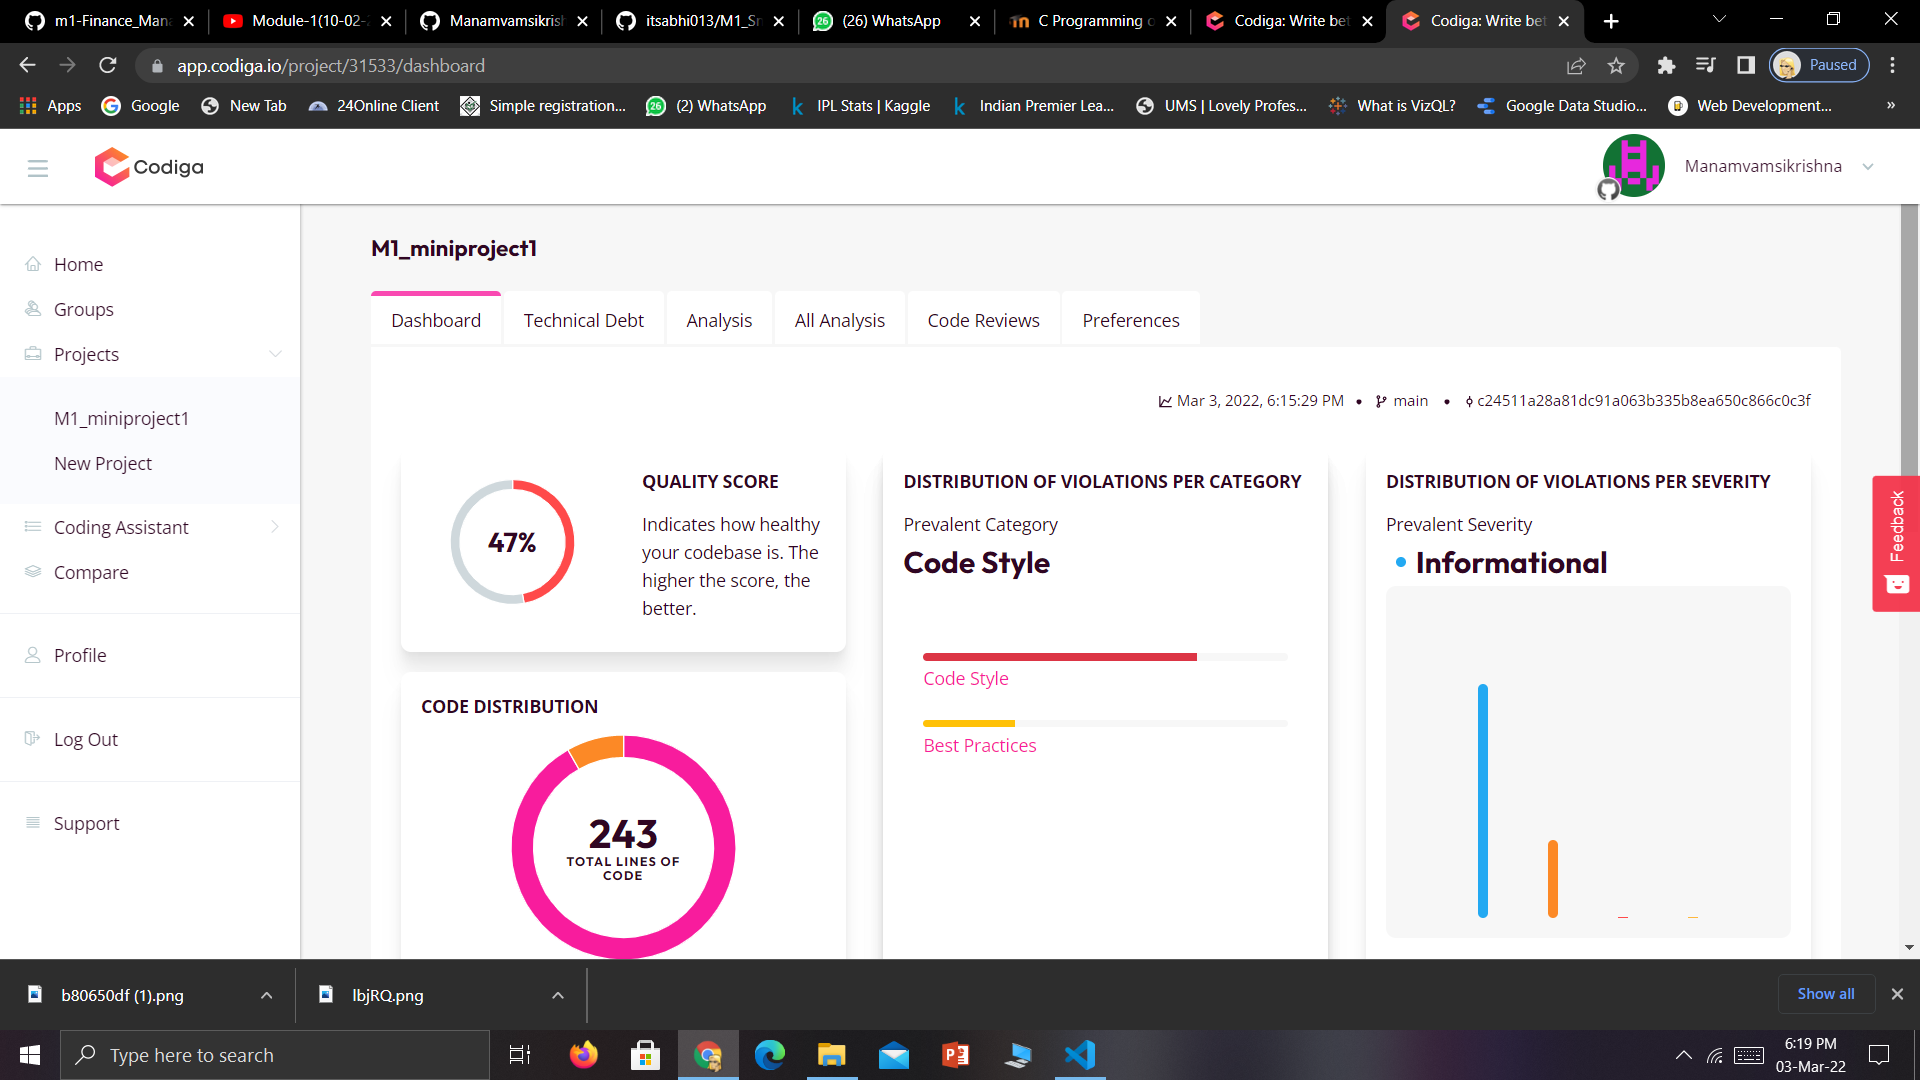
Task: Switch to the Analysis tab
Action: (719, 320)
